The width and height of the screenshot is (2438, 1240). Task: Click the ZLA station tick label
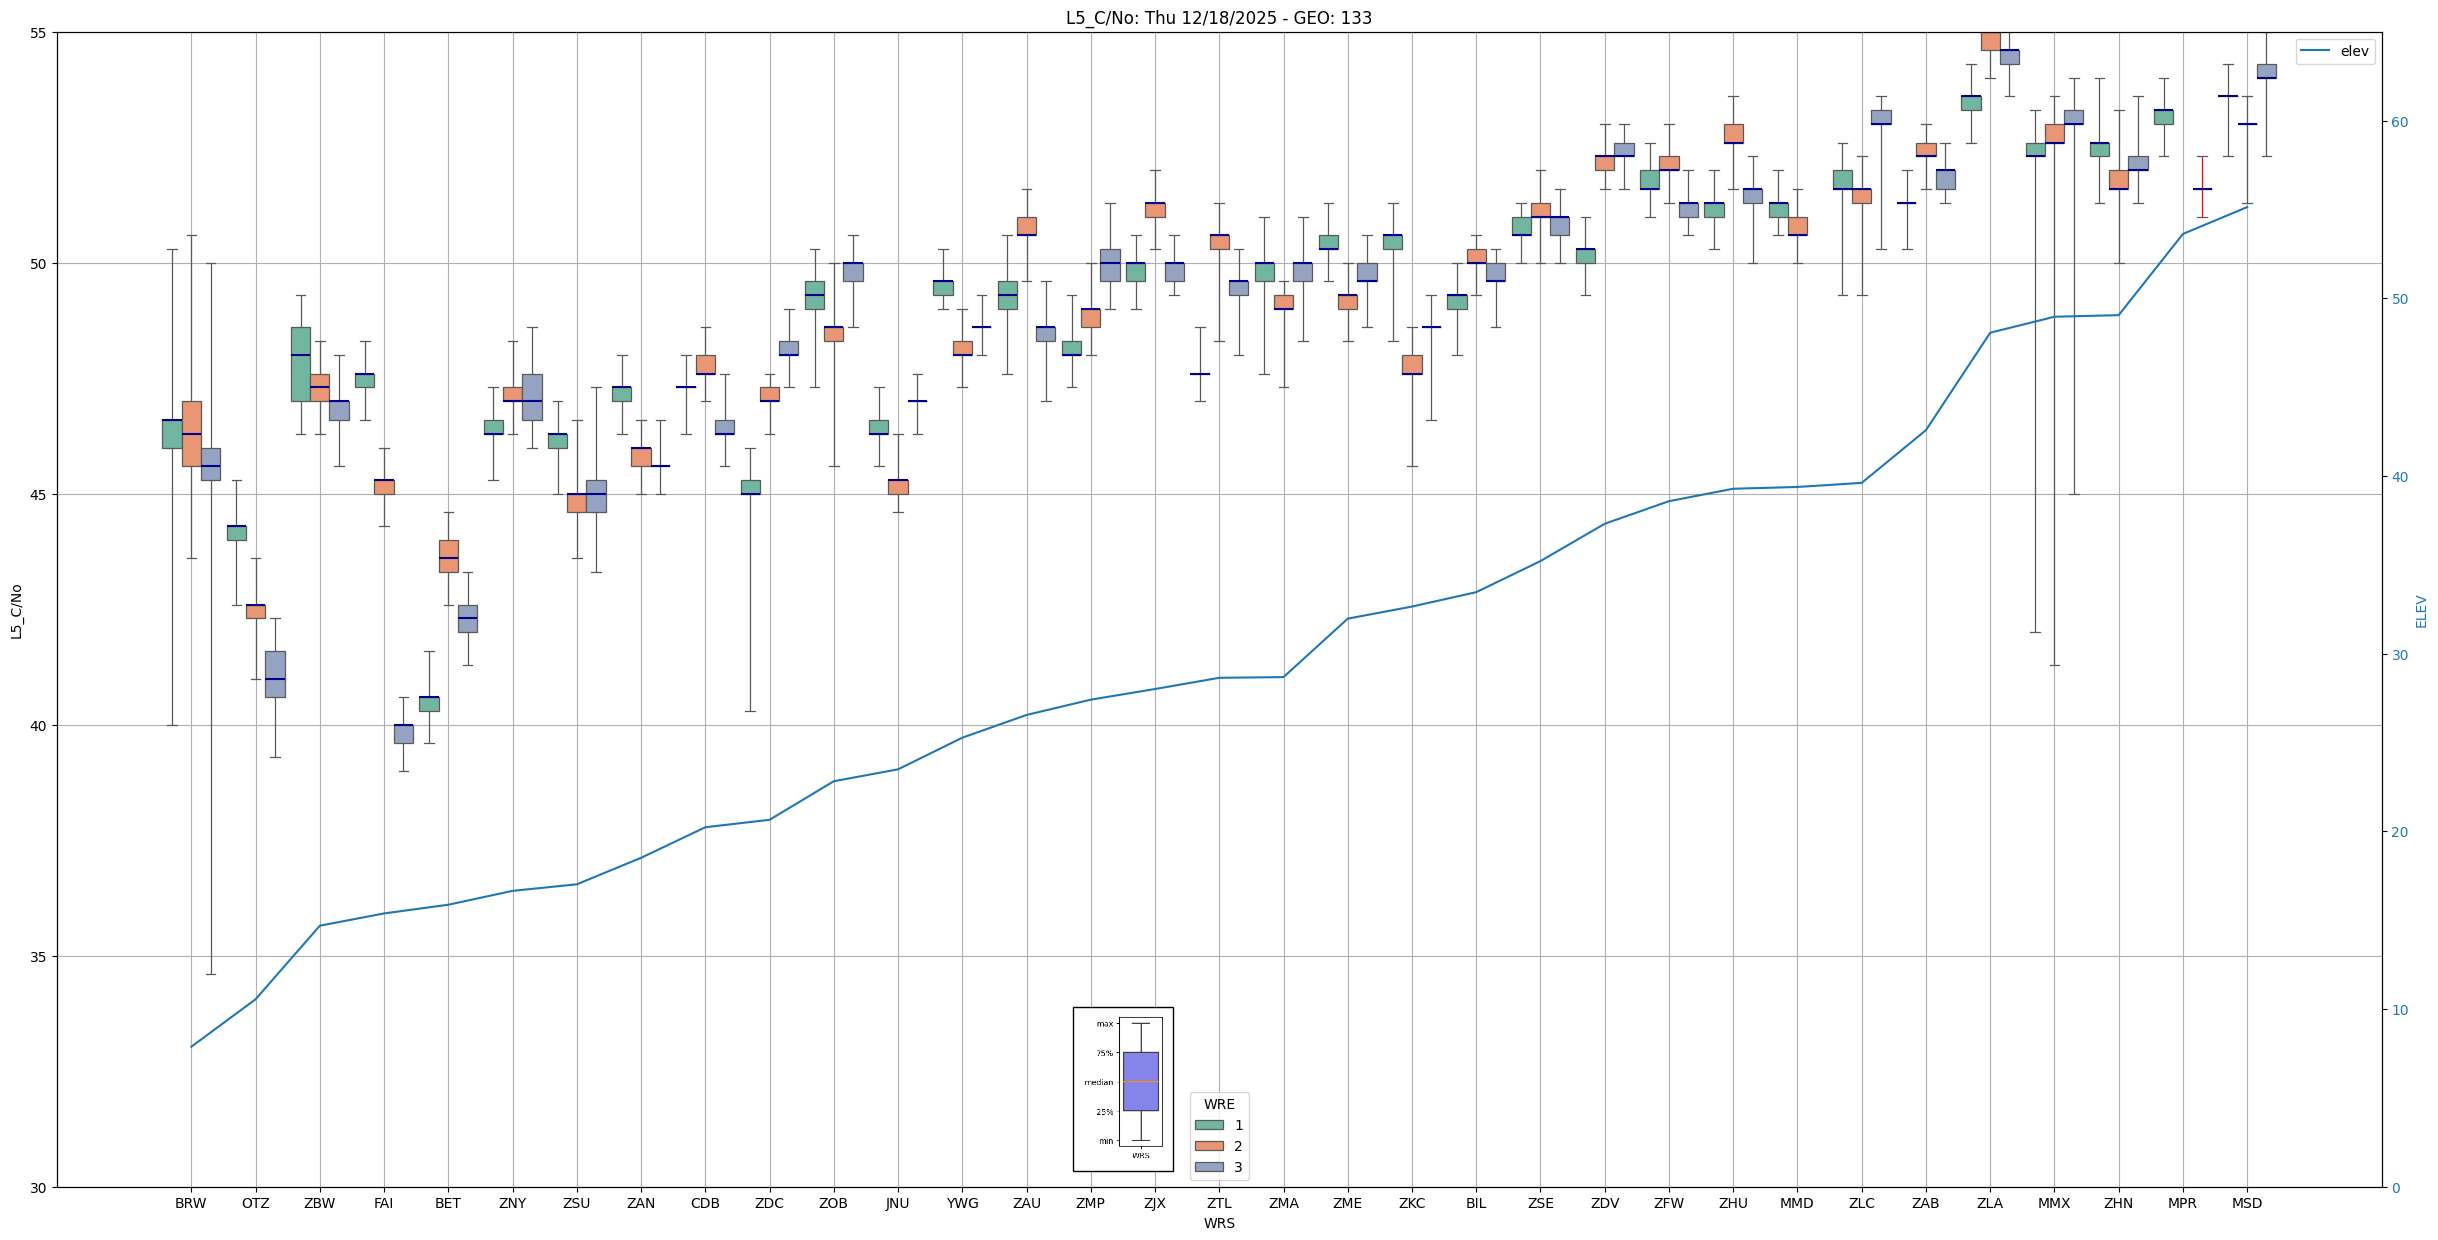(1989, 1203)
